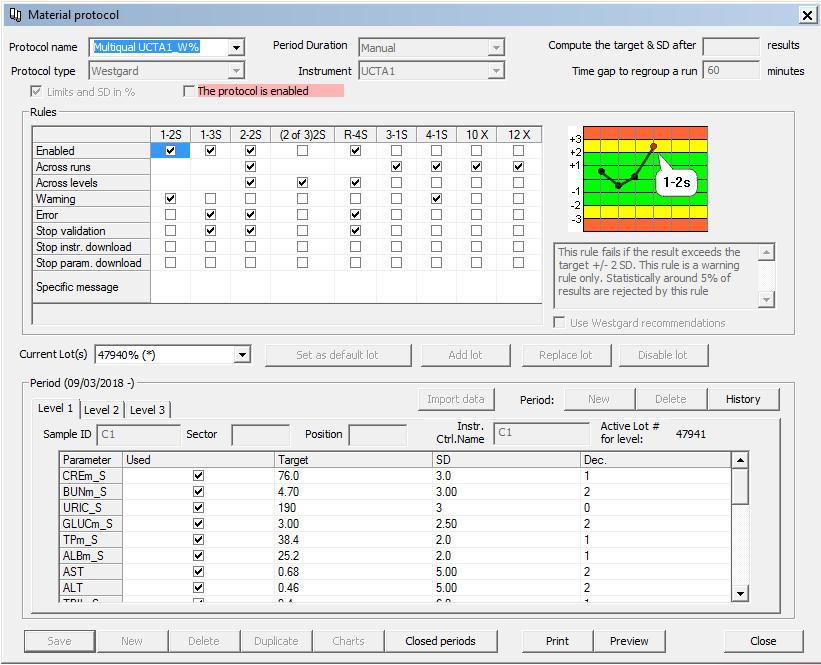This screenshot has width=821, height=665.
Task: Click the Specific message cell for 1-2S
Action: 170,287
